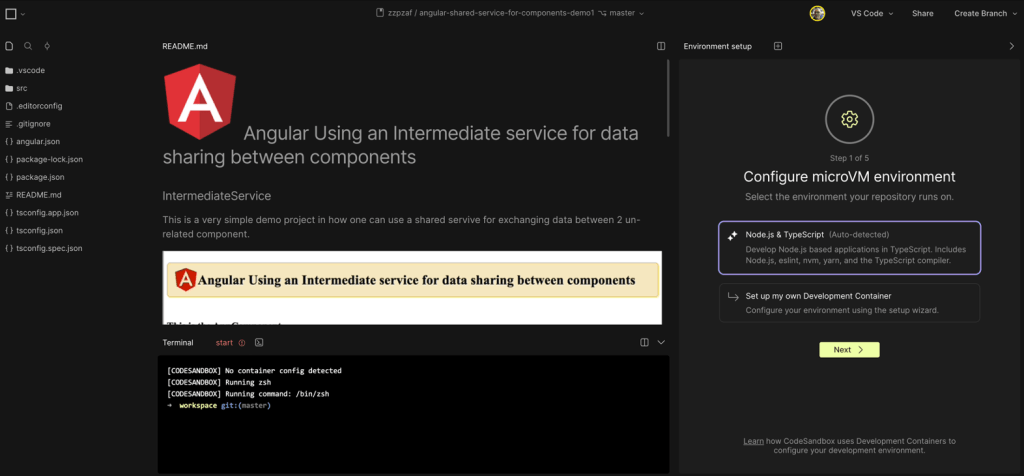Click the README preview vertical scrollbar
The image size is (1024, 476).
pos(667,98)
